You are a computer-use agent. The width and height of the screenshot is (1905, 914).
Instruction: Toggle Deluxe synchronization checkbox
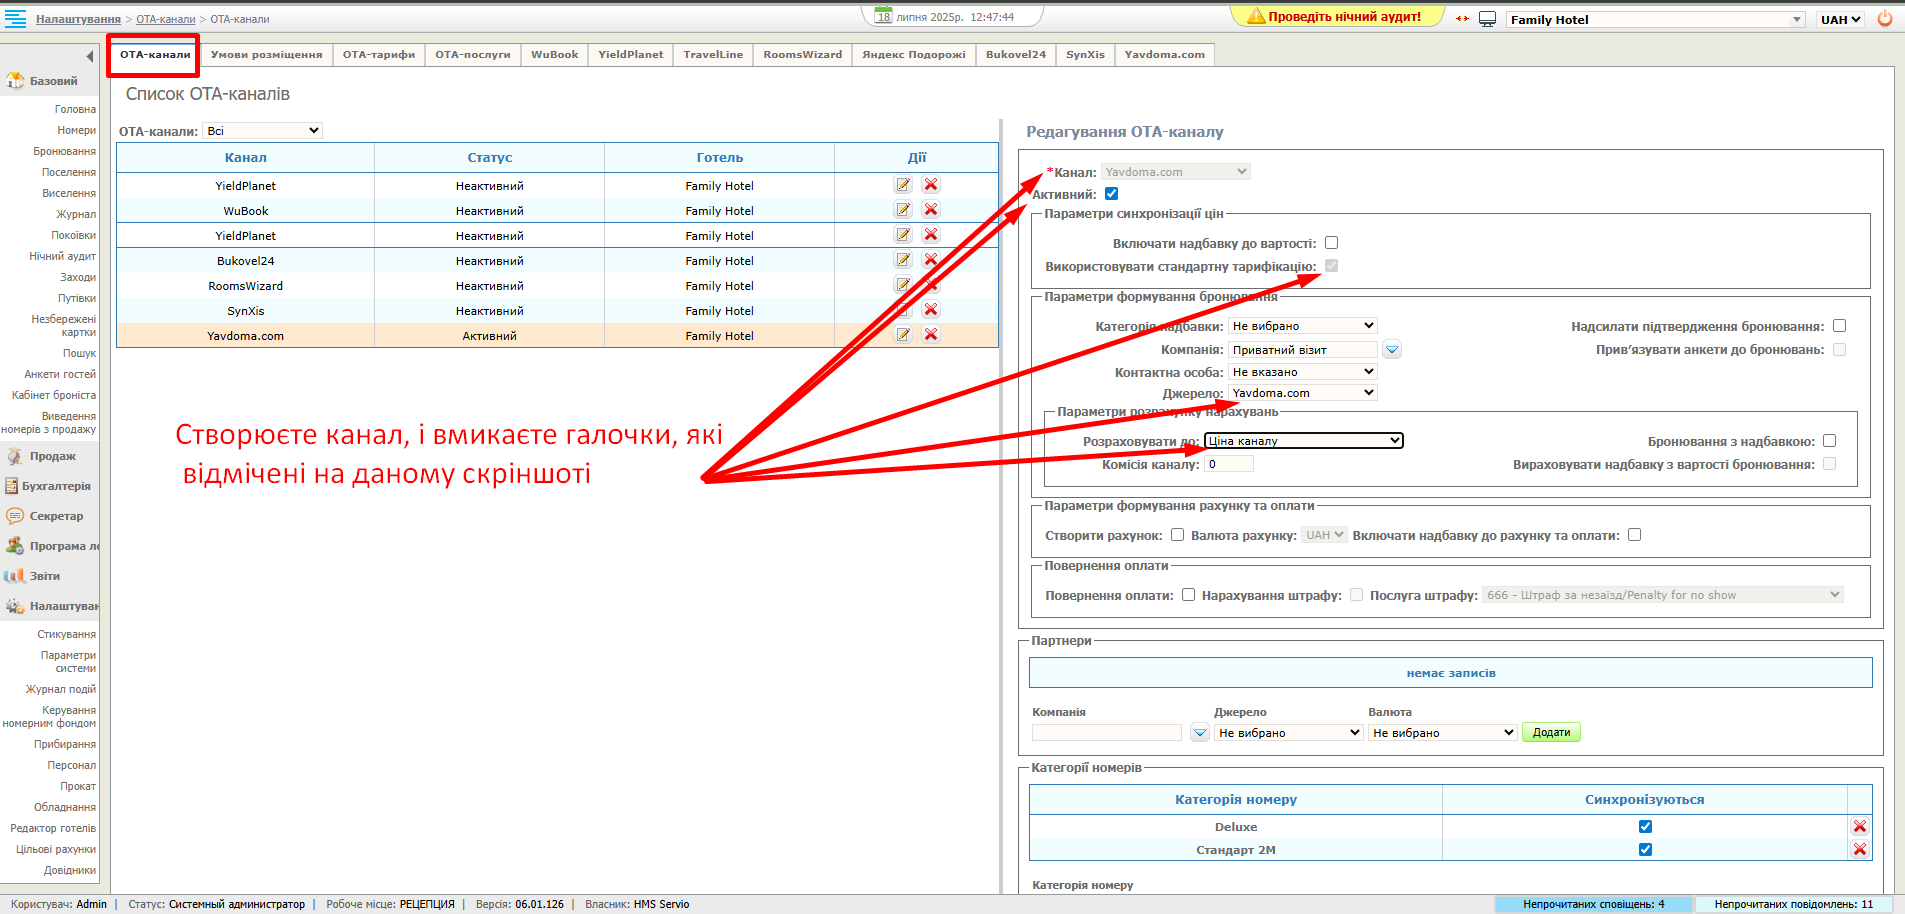(x=1645, y=827)
